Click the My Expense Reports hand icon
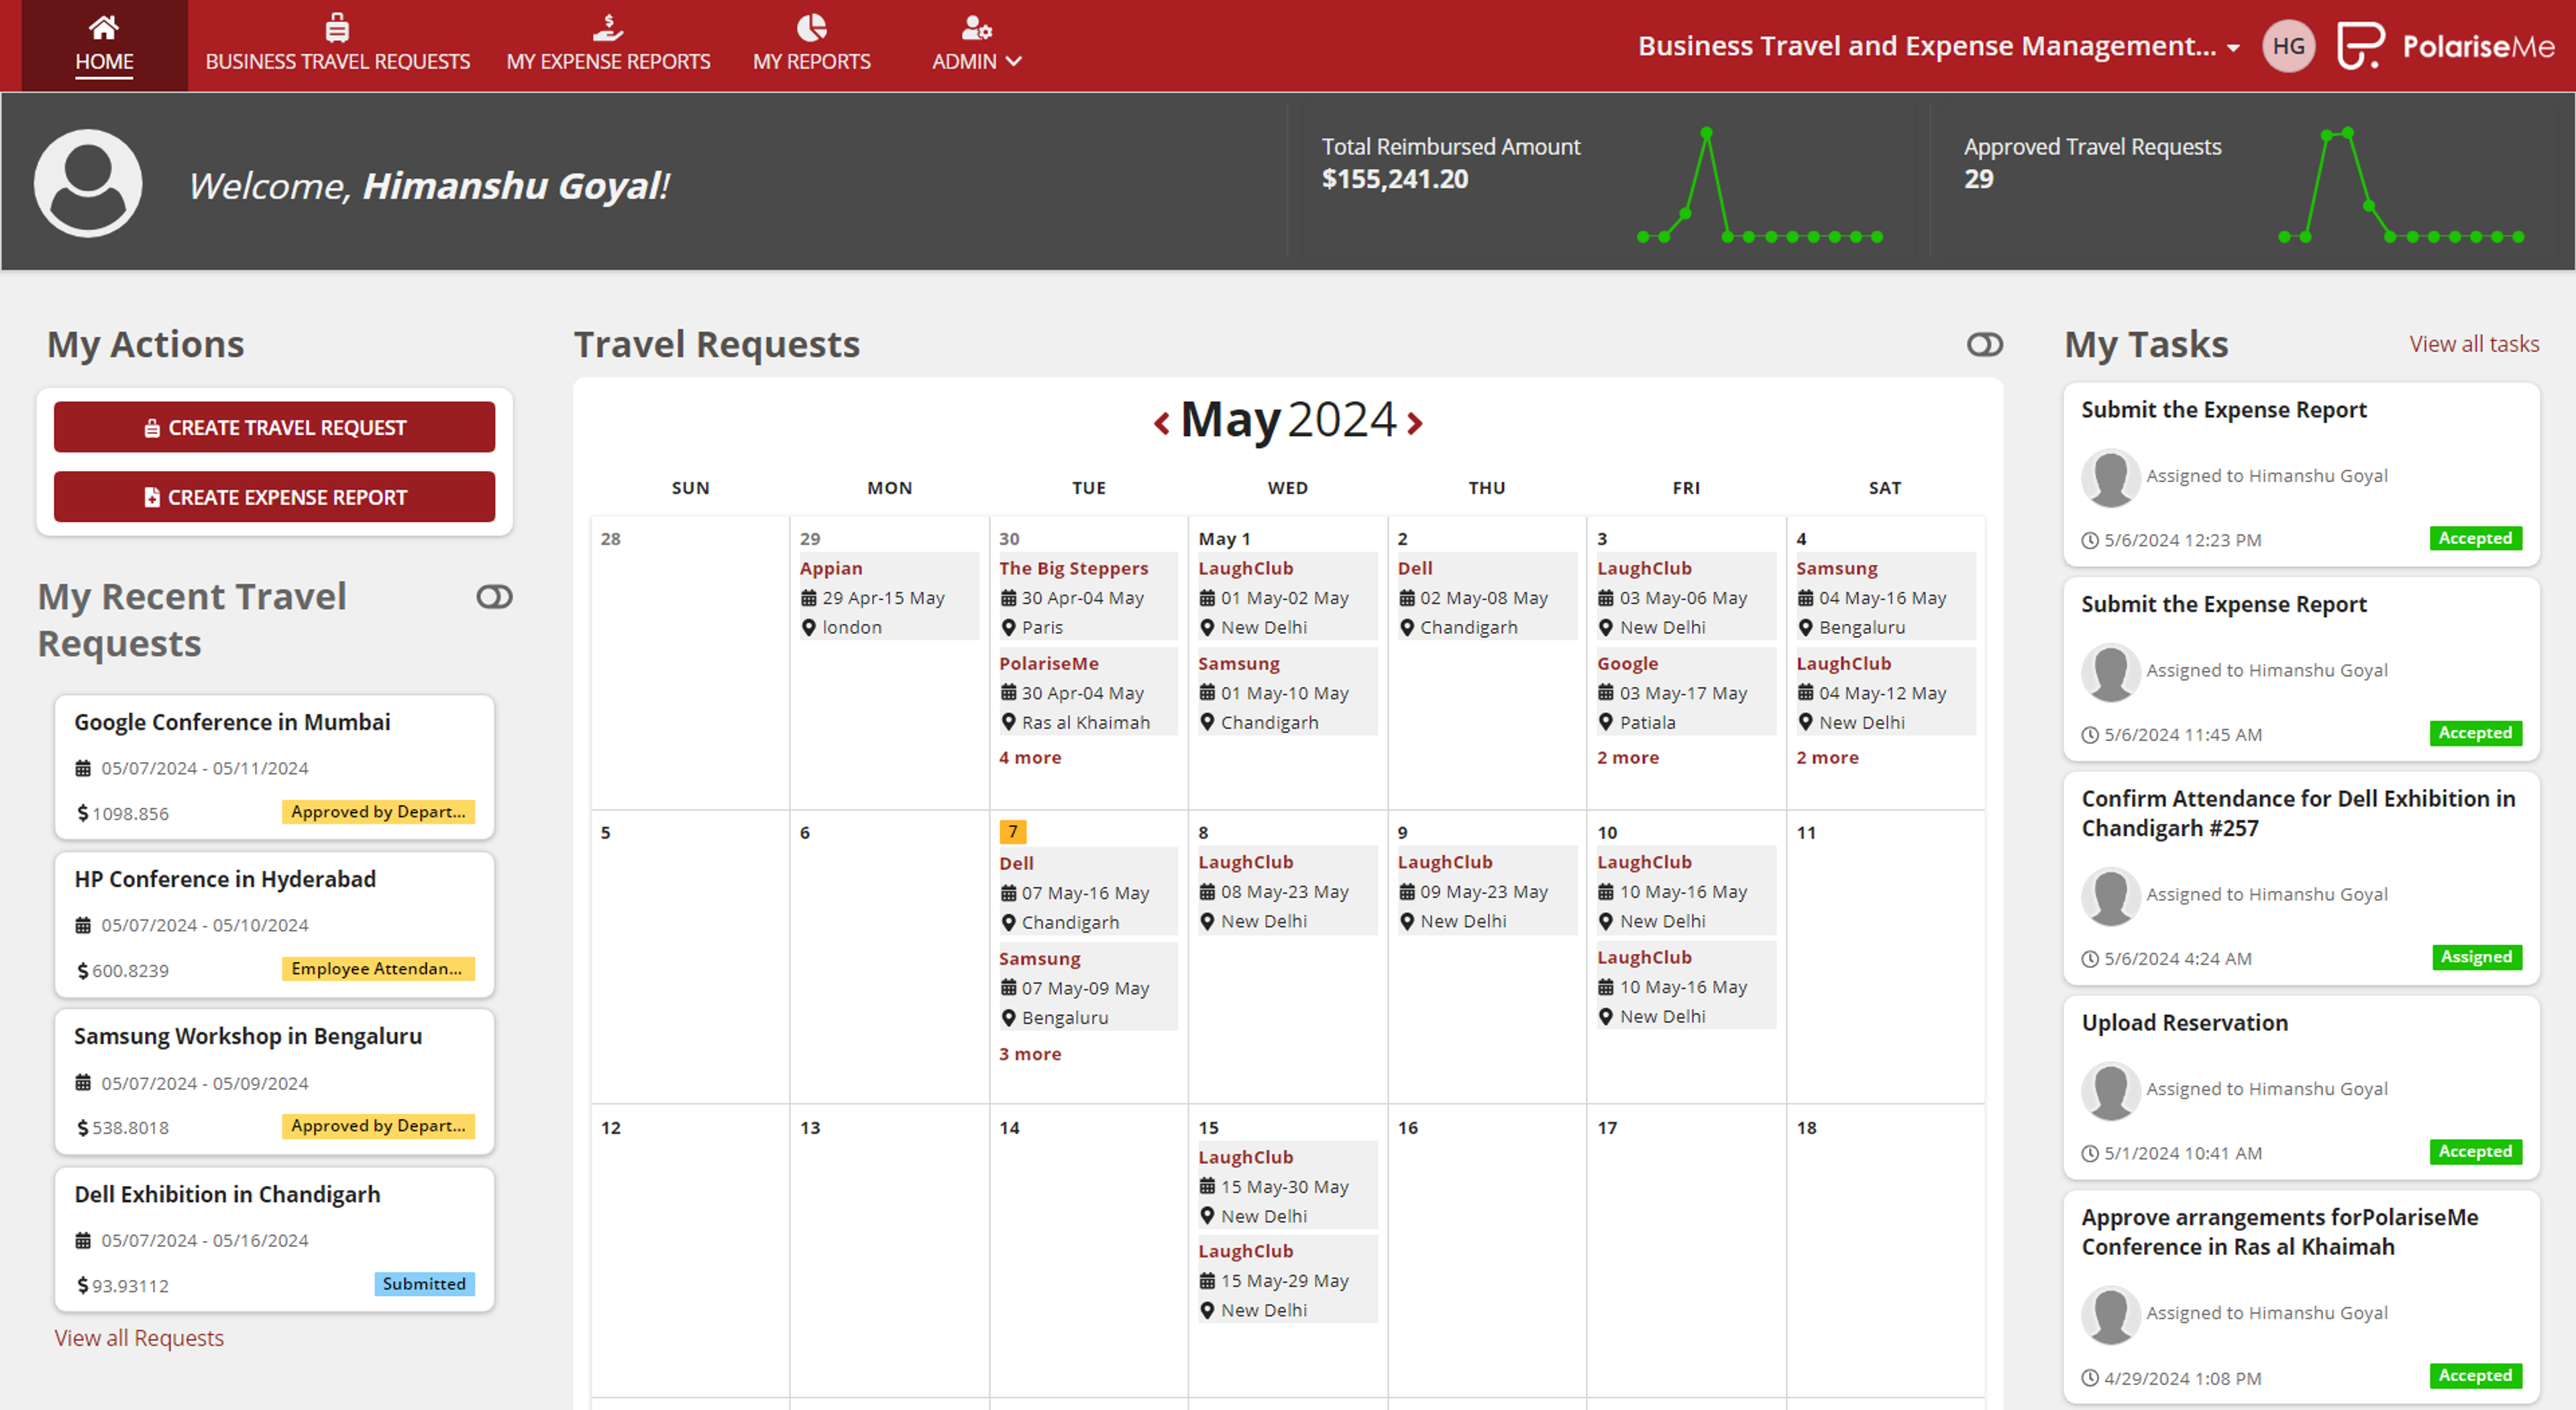 [608, 27]
